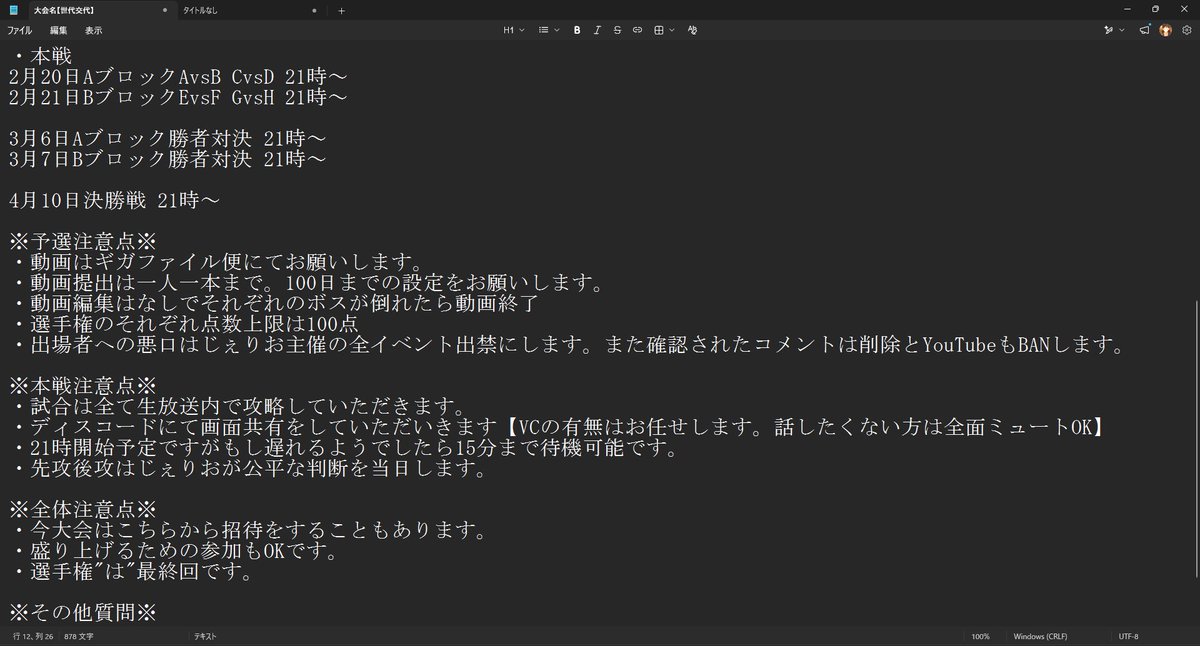Toggle italic formatting
The width and height of the screenshot is (1200, 646).
click(597, 30)
